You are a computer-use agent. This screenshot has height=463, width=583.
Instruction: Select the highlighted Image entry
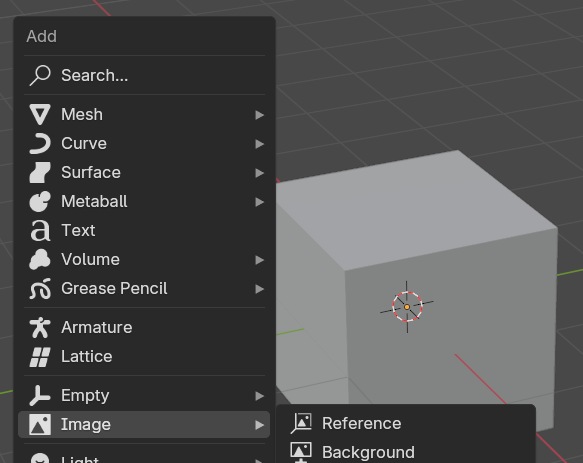click(144, 424)
